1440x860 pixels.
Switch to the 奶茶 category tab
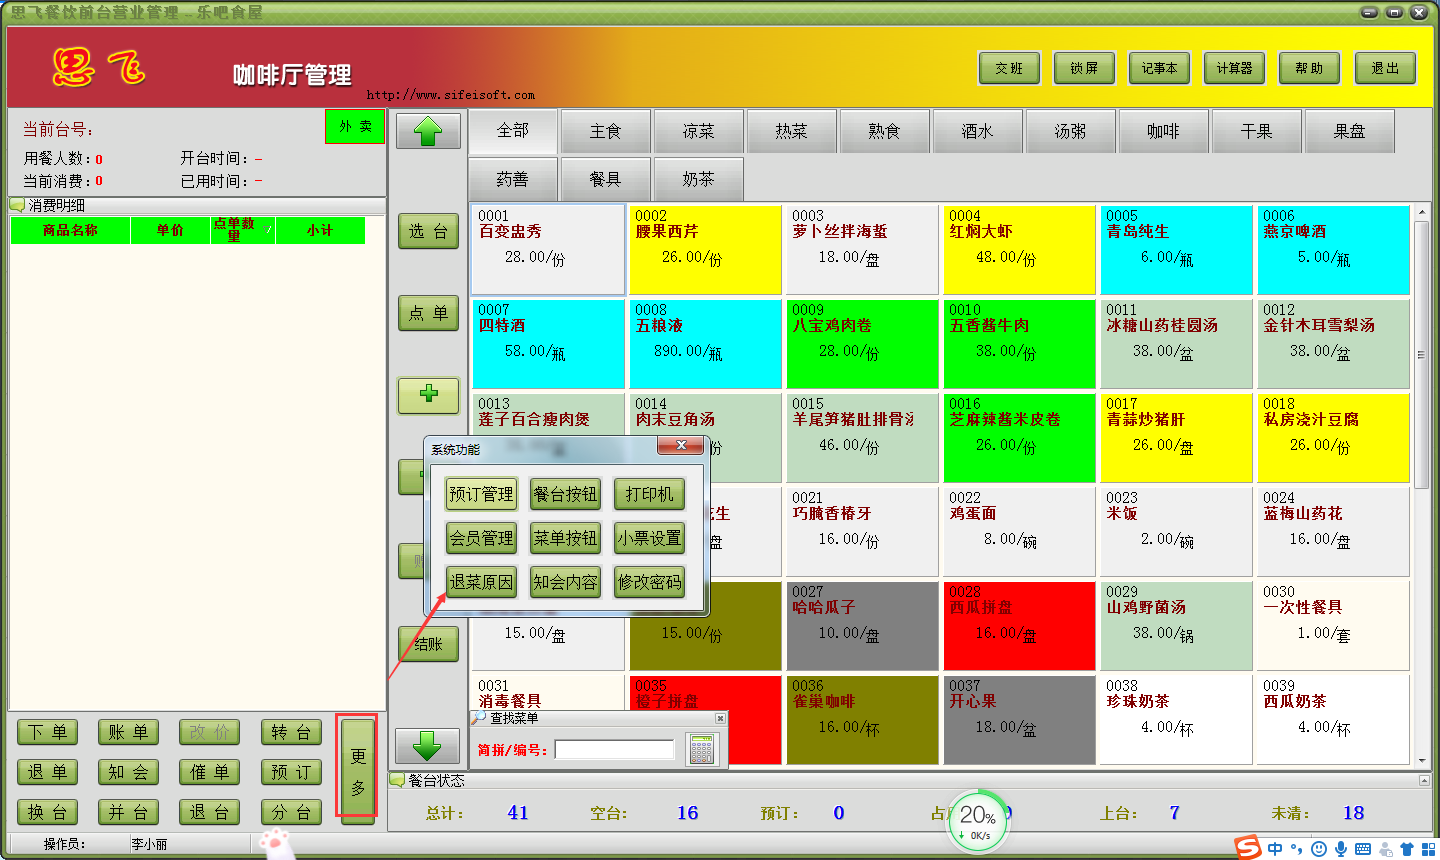tap(699, 179)
